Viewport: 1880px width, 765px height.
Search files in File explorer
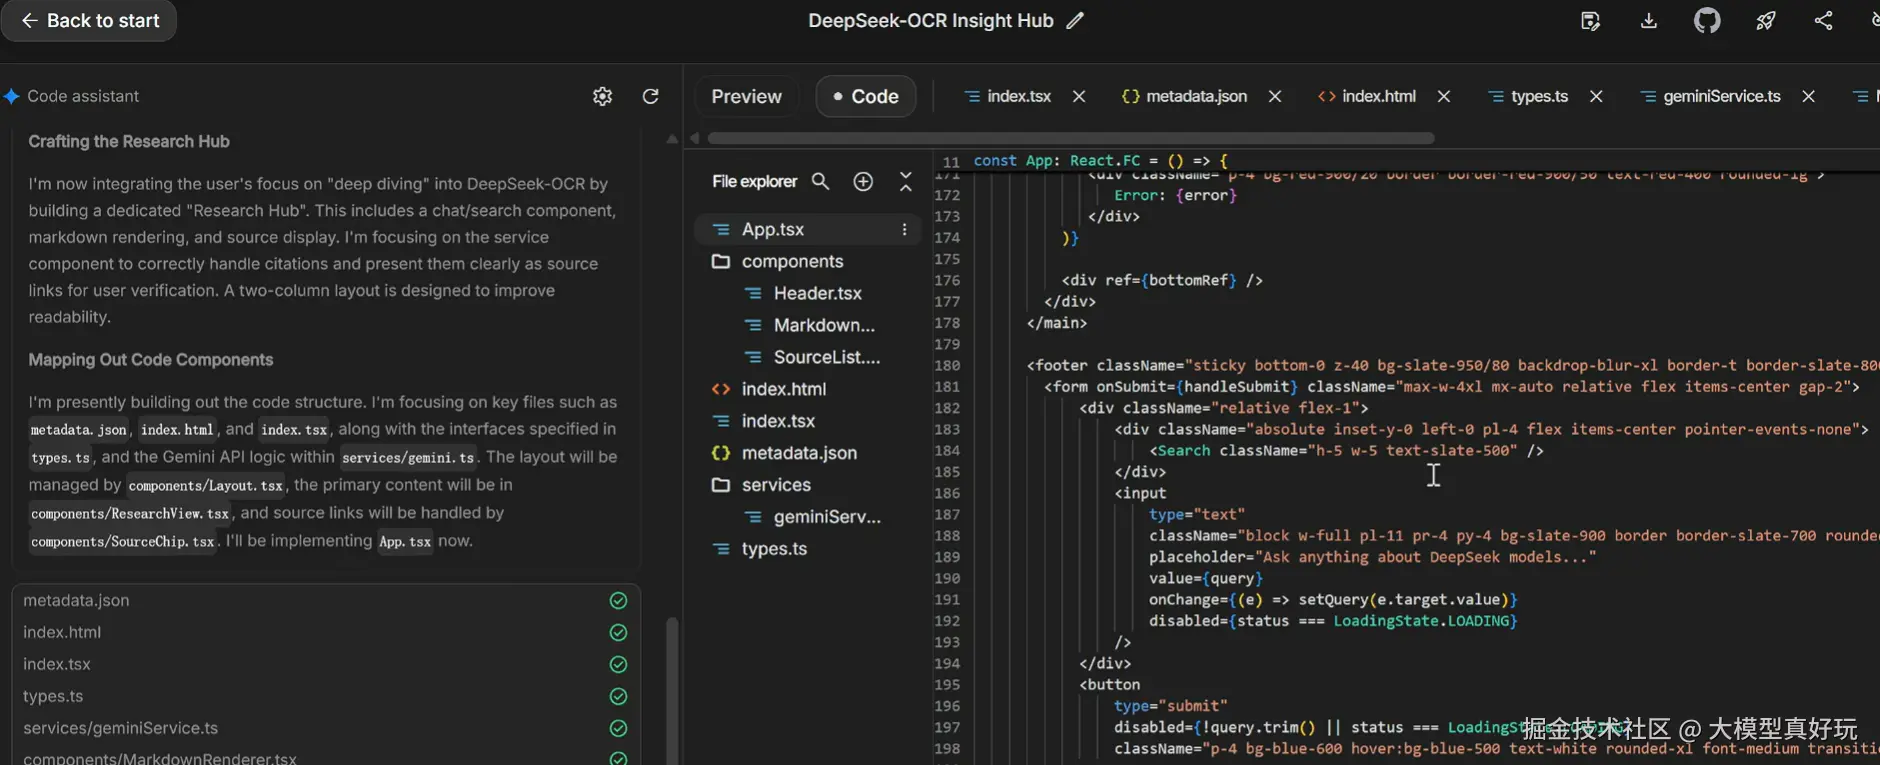[820, 181]
